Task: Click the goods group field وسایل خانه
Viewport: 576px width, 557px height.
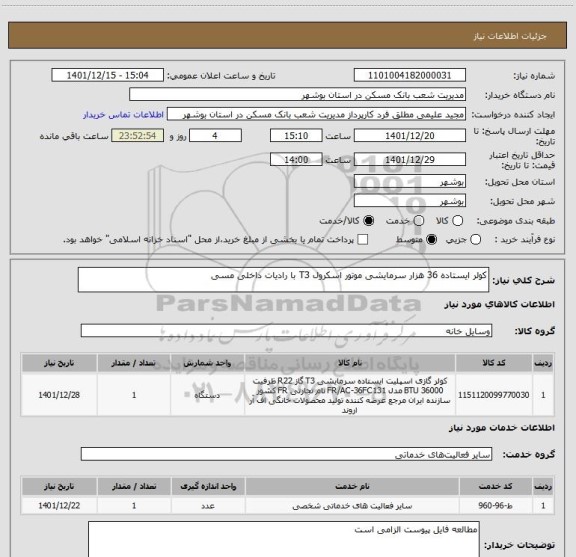Action: (286, 331)
